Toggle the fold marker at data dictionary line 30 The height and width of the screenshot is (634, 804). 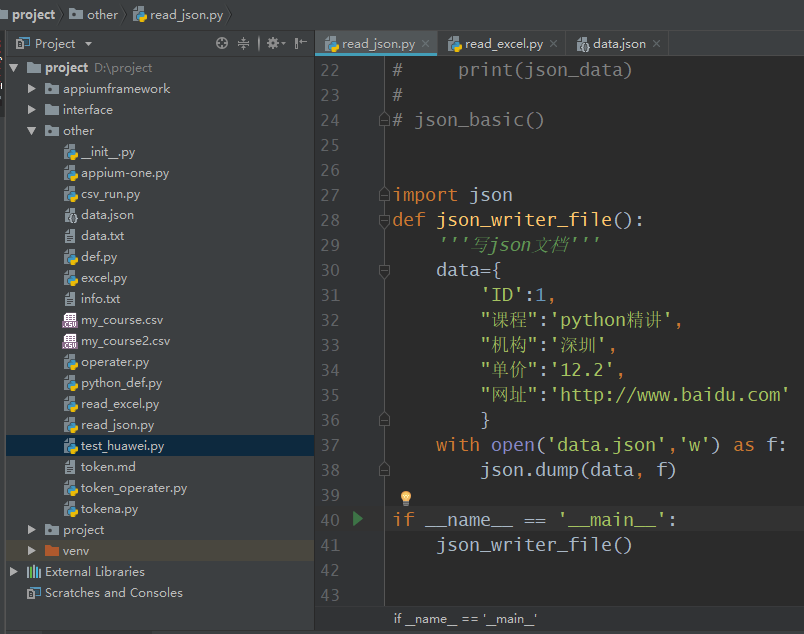(384, 270)
